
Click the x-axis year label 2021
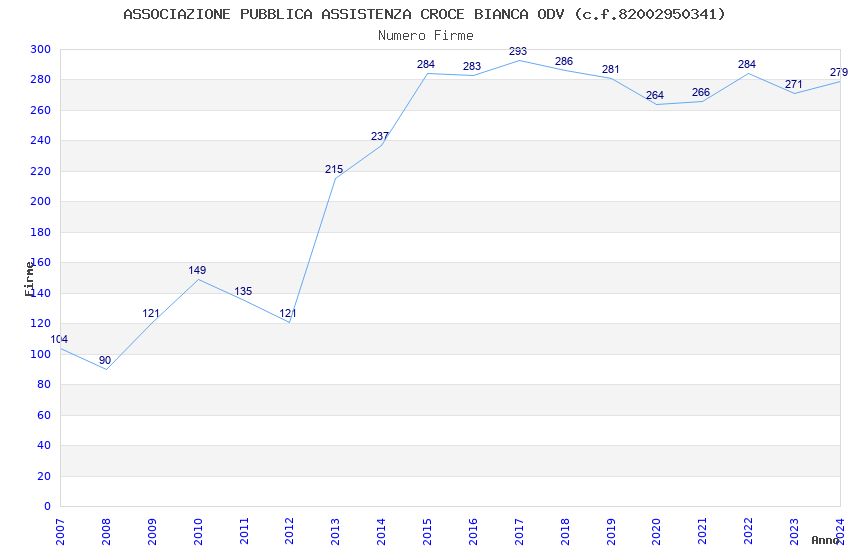click(x=703, y=532)
